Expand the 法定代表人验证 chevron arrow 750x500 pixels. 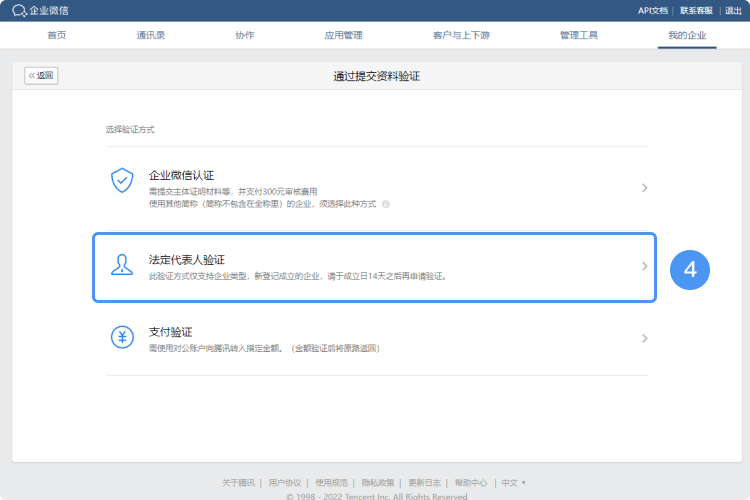tap(645, 267)
